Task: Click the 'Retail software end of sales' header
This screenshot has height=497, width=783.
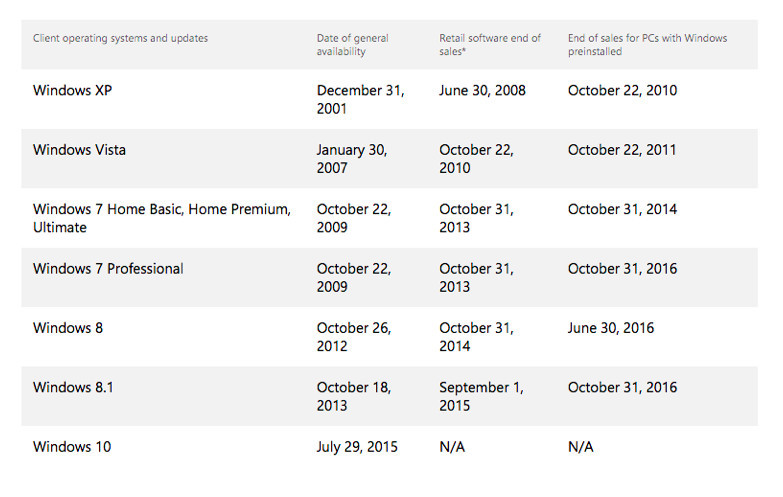Action: click(490, 45)
